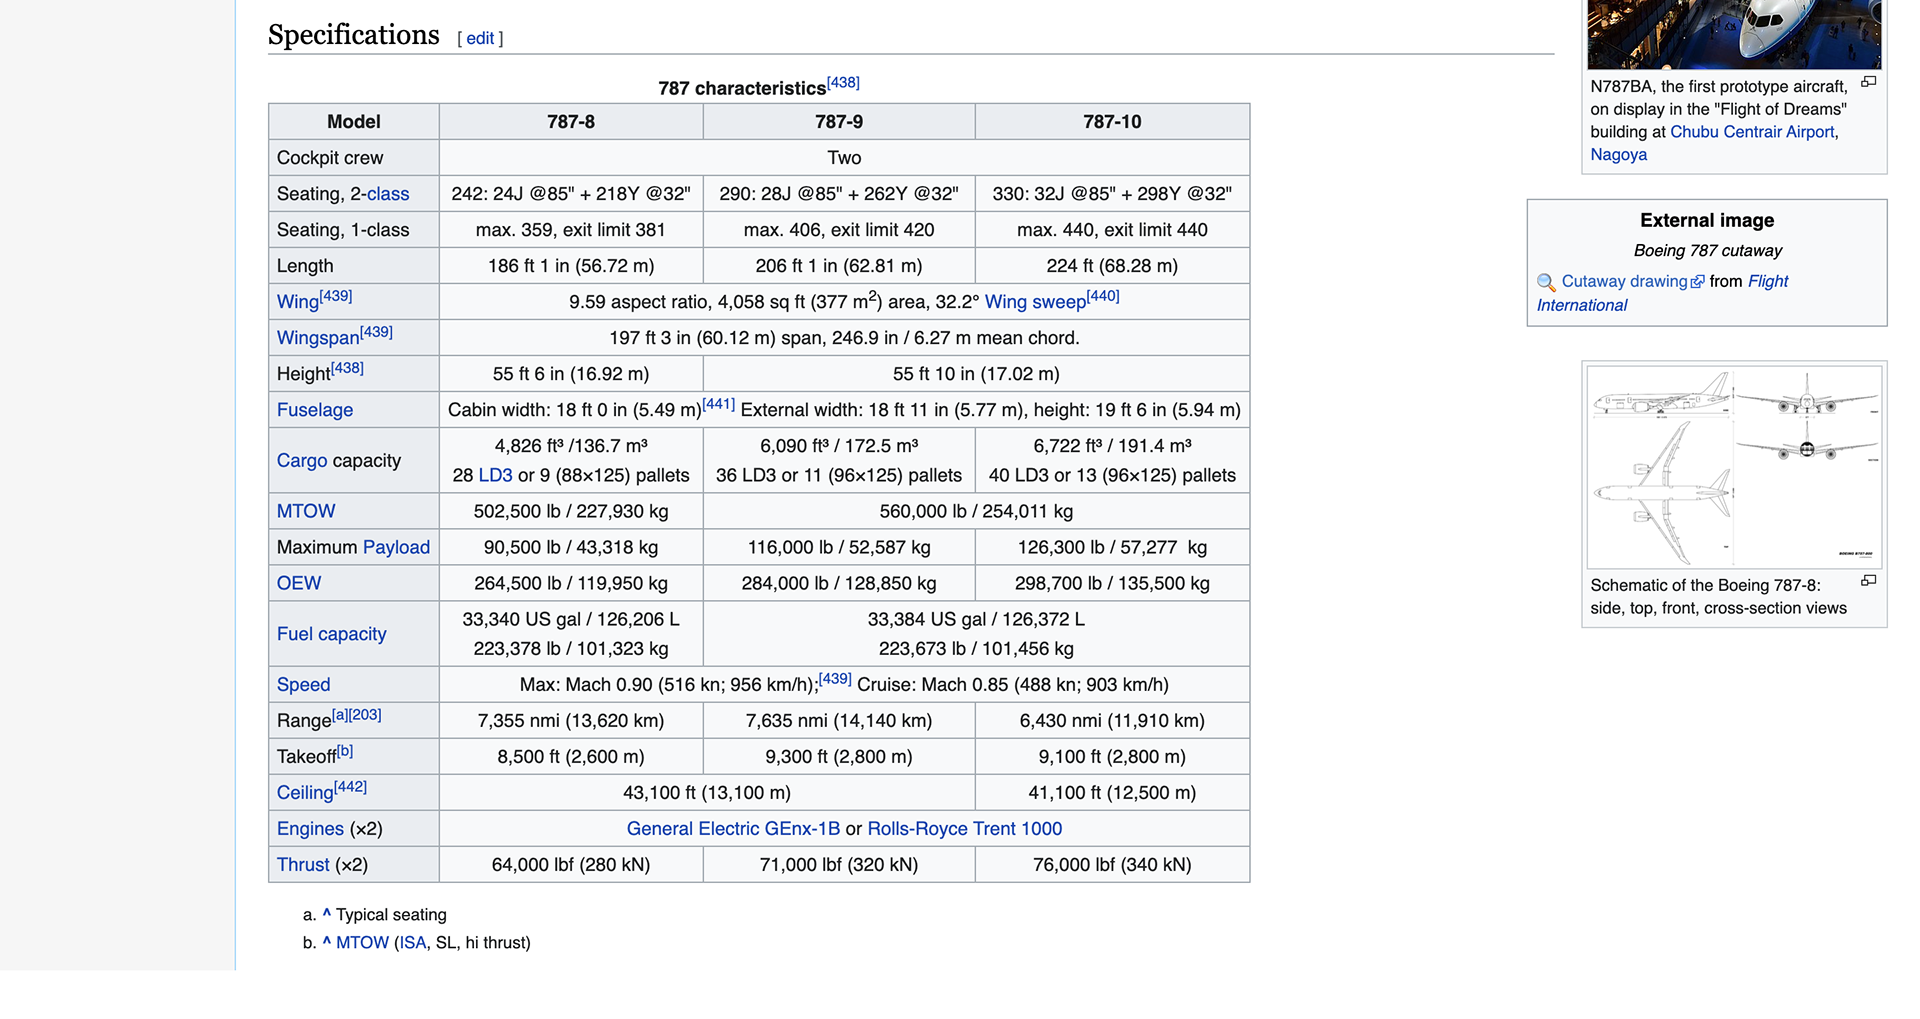Open citation 441 after Cabin width
The width and height of the screenshot is (1920, 1019).
(718, 404)
